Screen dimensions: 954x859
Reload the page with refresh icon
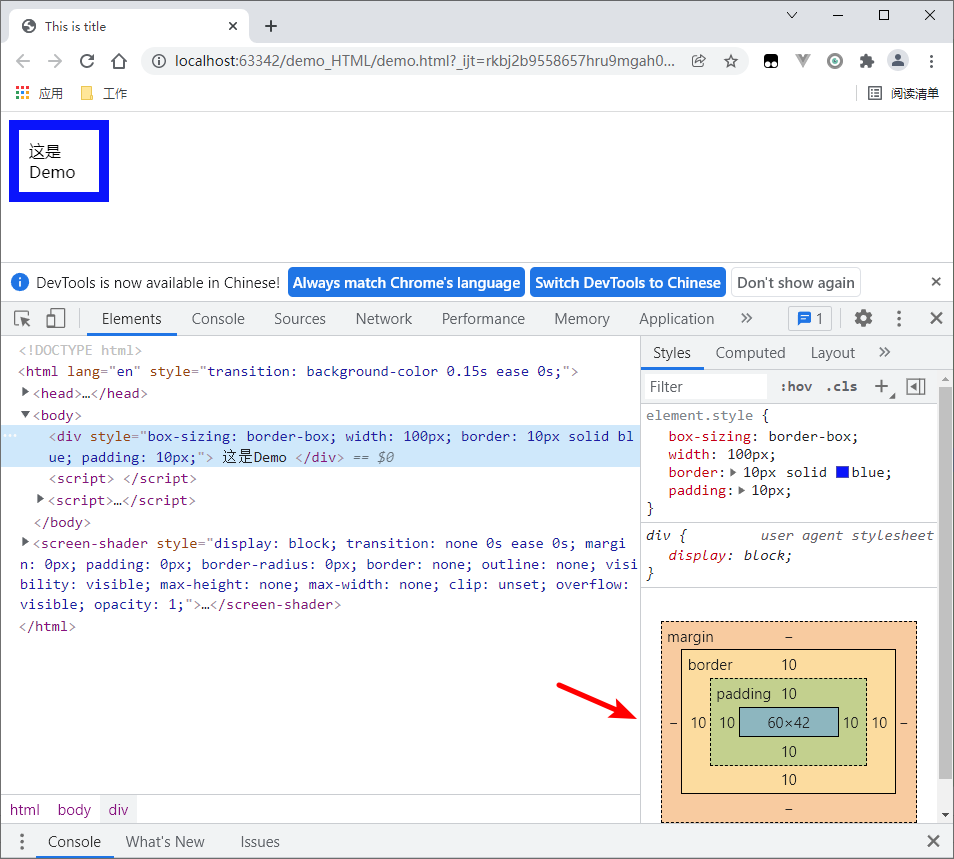pyautogui.click(x=87, y=61)
